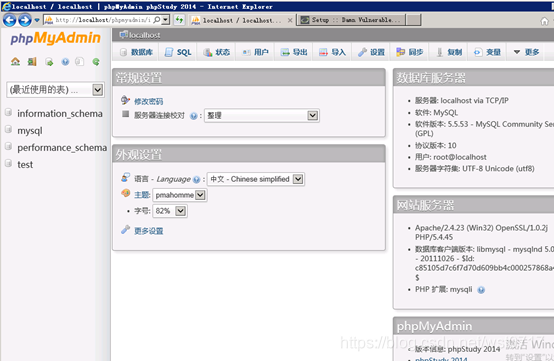Click the help icon after PHP 扩展 mysqli

point(481,290)
